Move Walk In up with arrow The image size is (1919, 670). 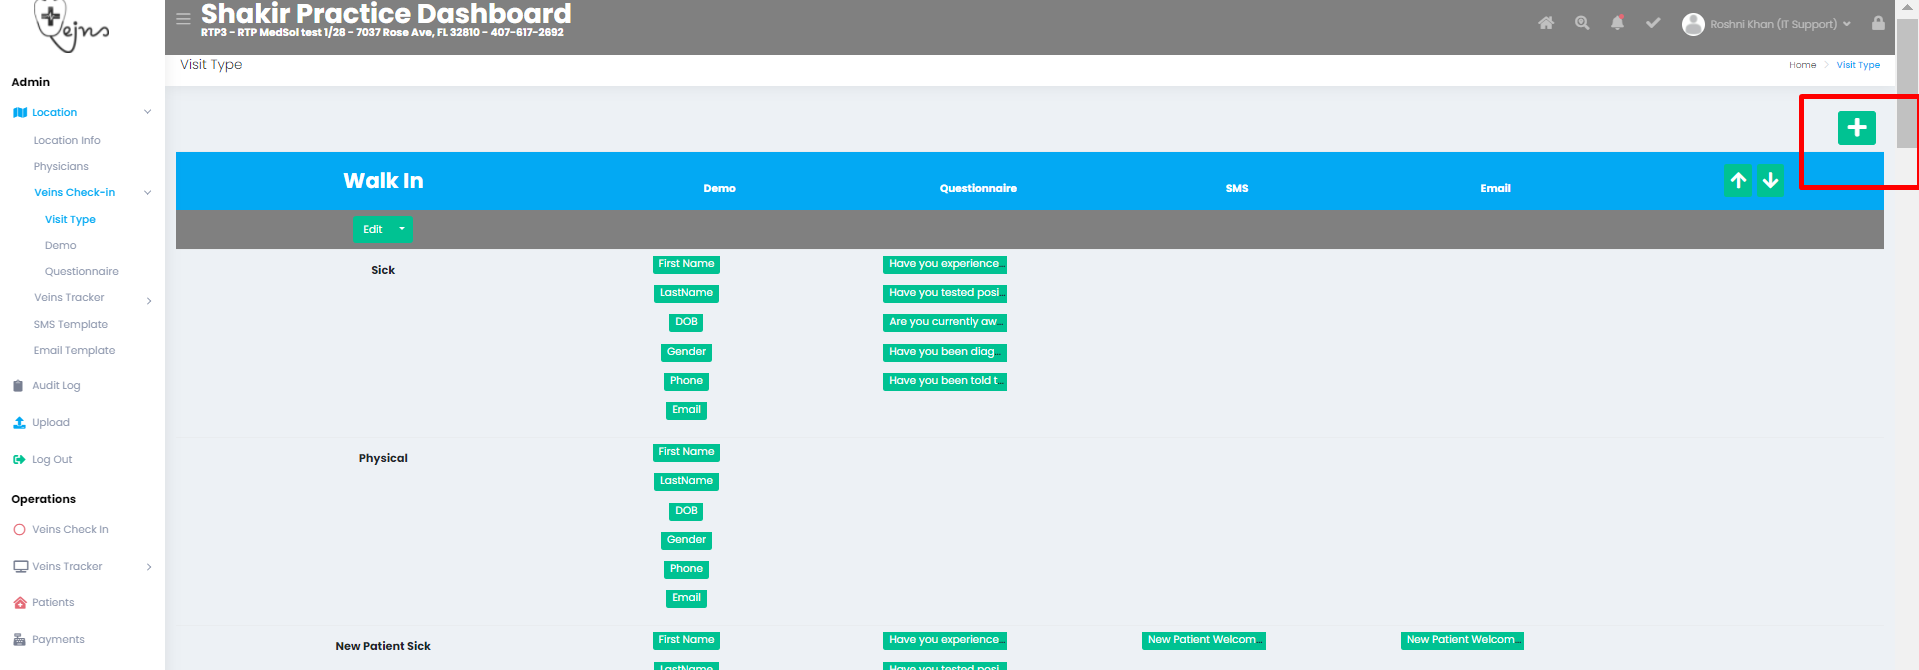pos(1738,181)
